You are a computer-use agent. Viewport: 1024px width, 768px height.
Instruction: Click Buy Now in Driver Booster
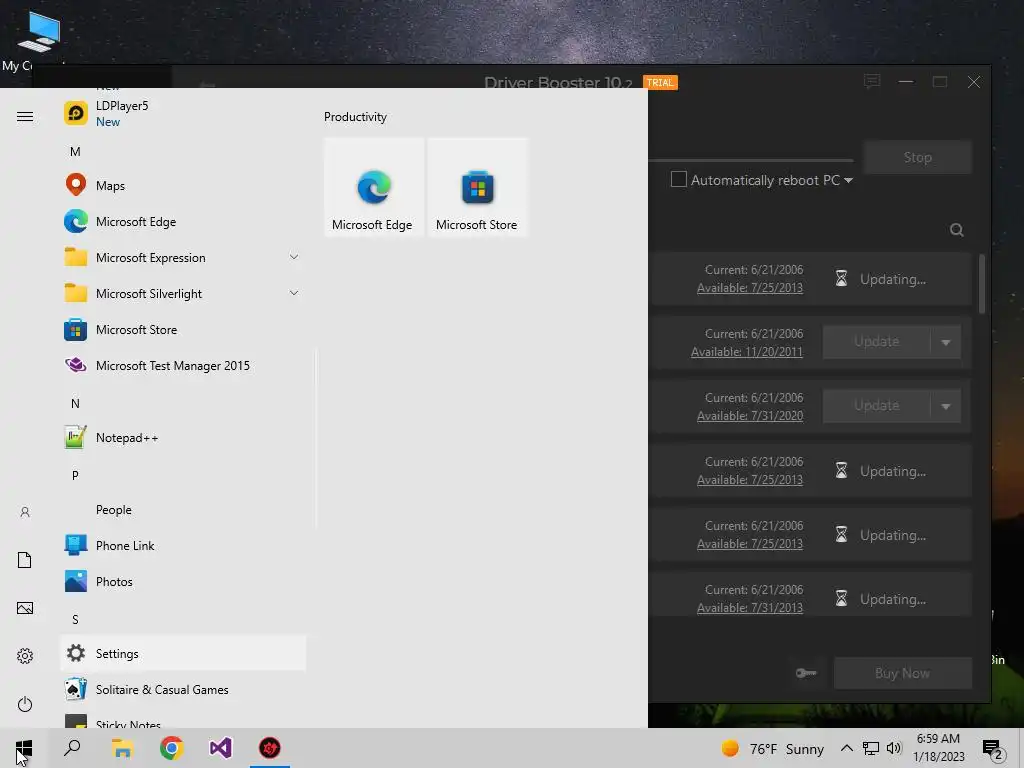tap(903, 673)
